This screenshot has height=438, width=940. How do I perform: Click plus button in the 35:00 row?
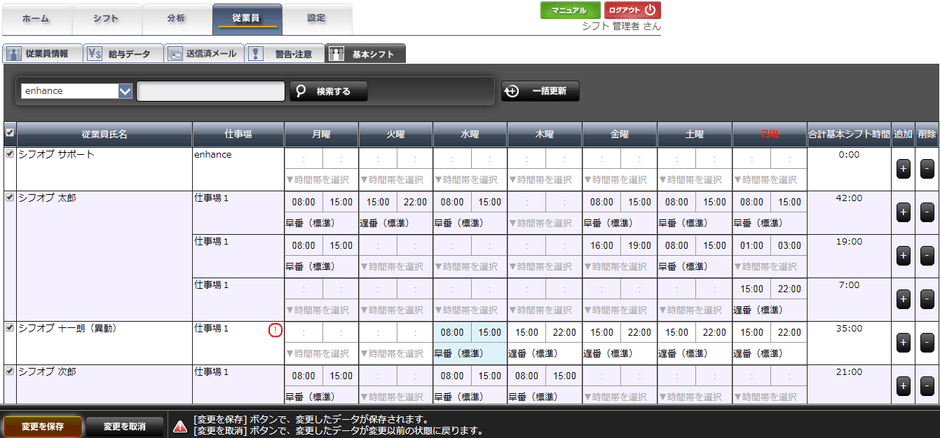903,343
